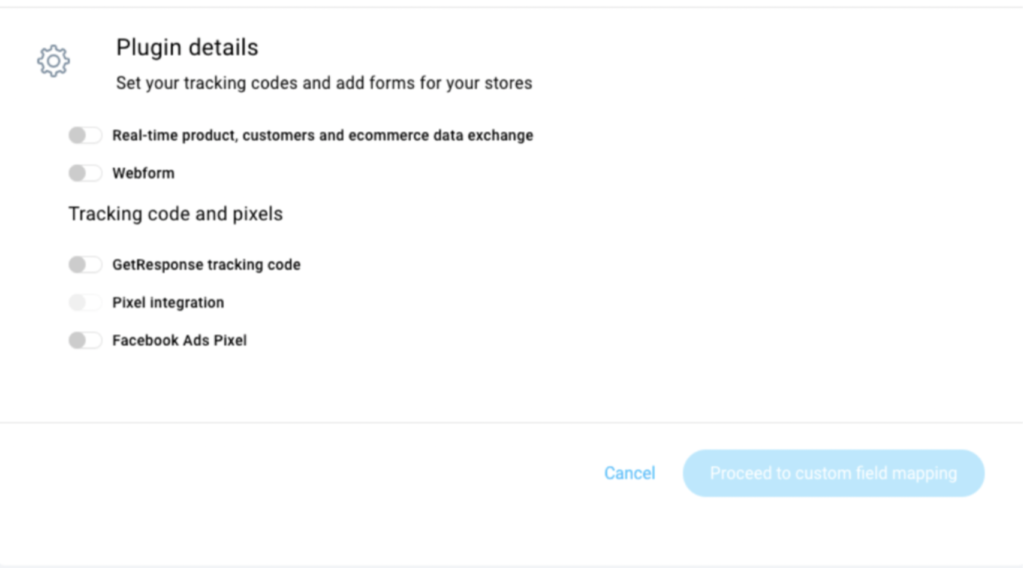Enable real-time product and ecommerce data exchange
The width and height of the screenshot is (1024, 568).
(x=85, y=135)
